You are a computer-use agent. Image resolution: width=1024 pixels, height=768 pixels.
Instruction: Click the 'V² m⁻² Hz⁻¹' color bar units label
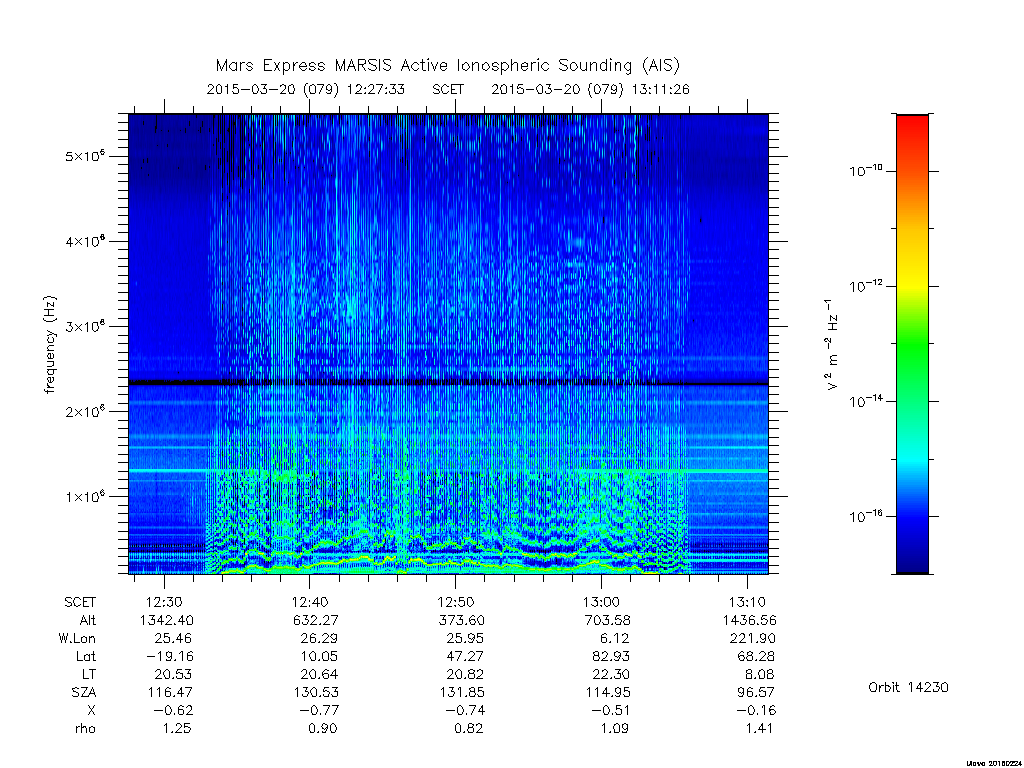pos(831,345)
